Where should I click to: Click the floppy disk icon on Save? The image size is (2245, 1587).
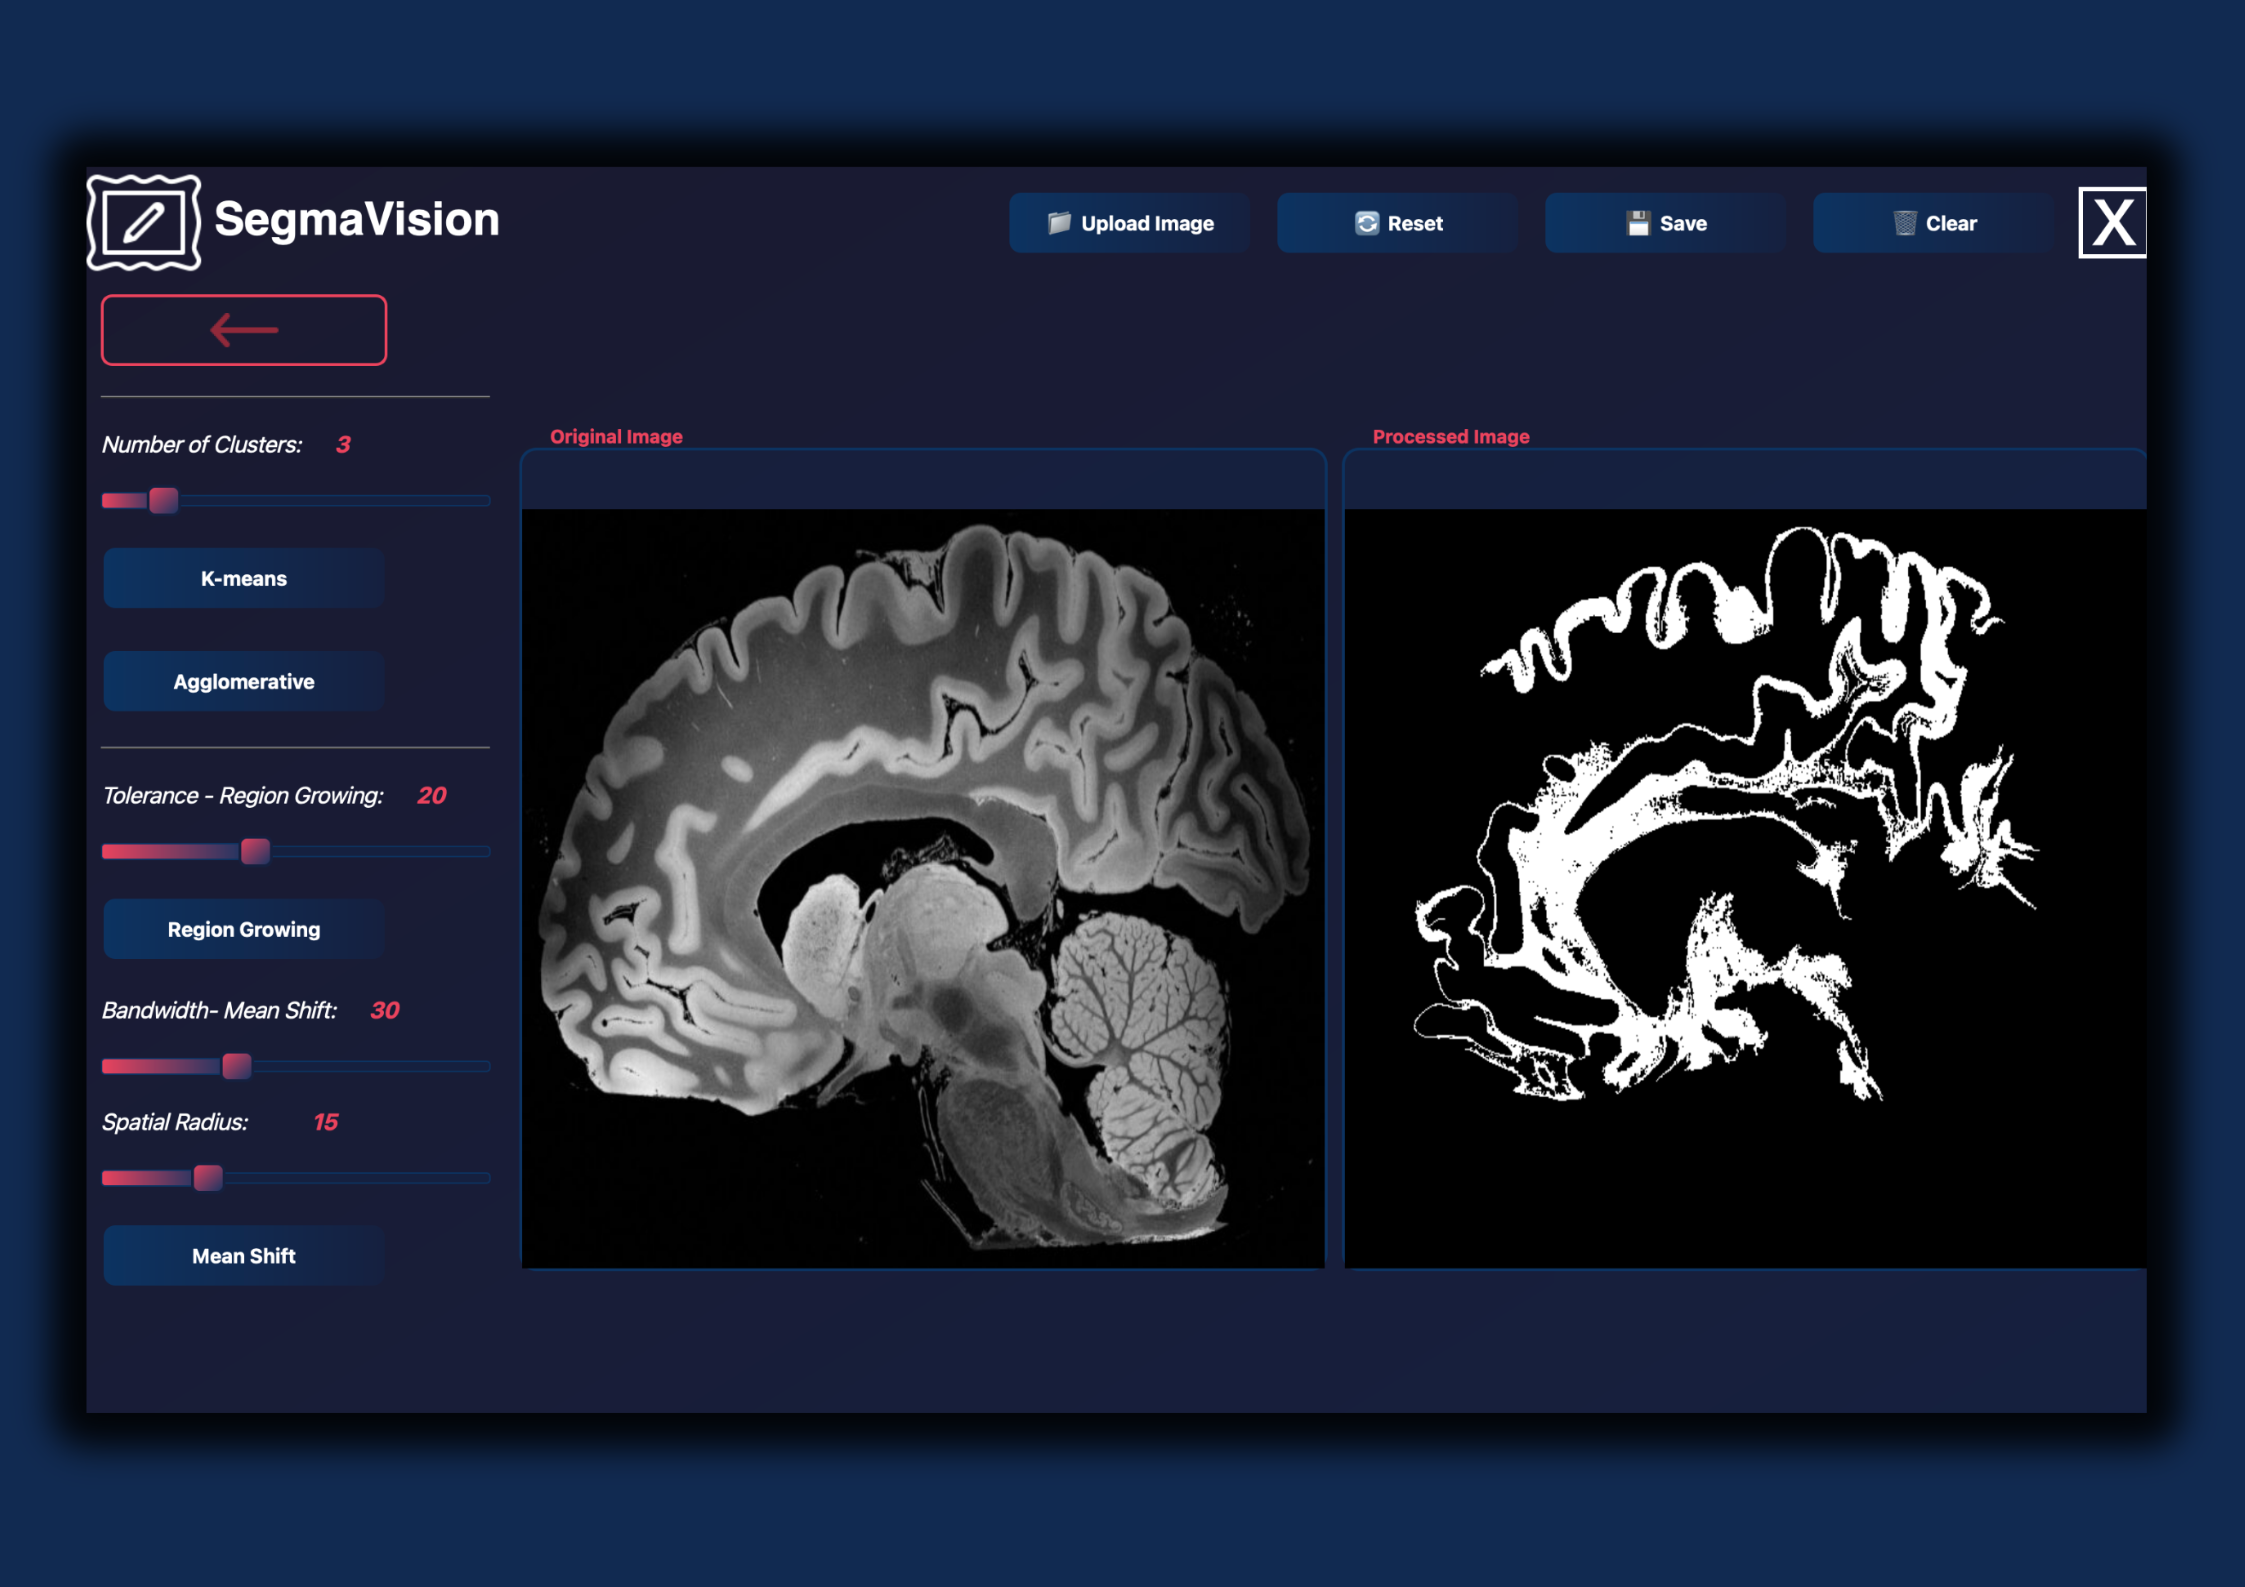coord(1637,223)
